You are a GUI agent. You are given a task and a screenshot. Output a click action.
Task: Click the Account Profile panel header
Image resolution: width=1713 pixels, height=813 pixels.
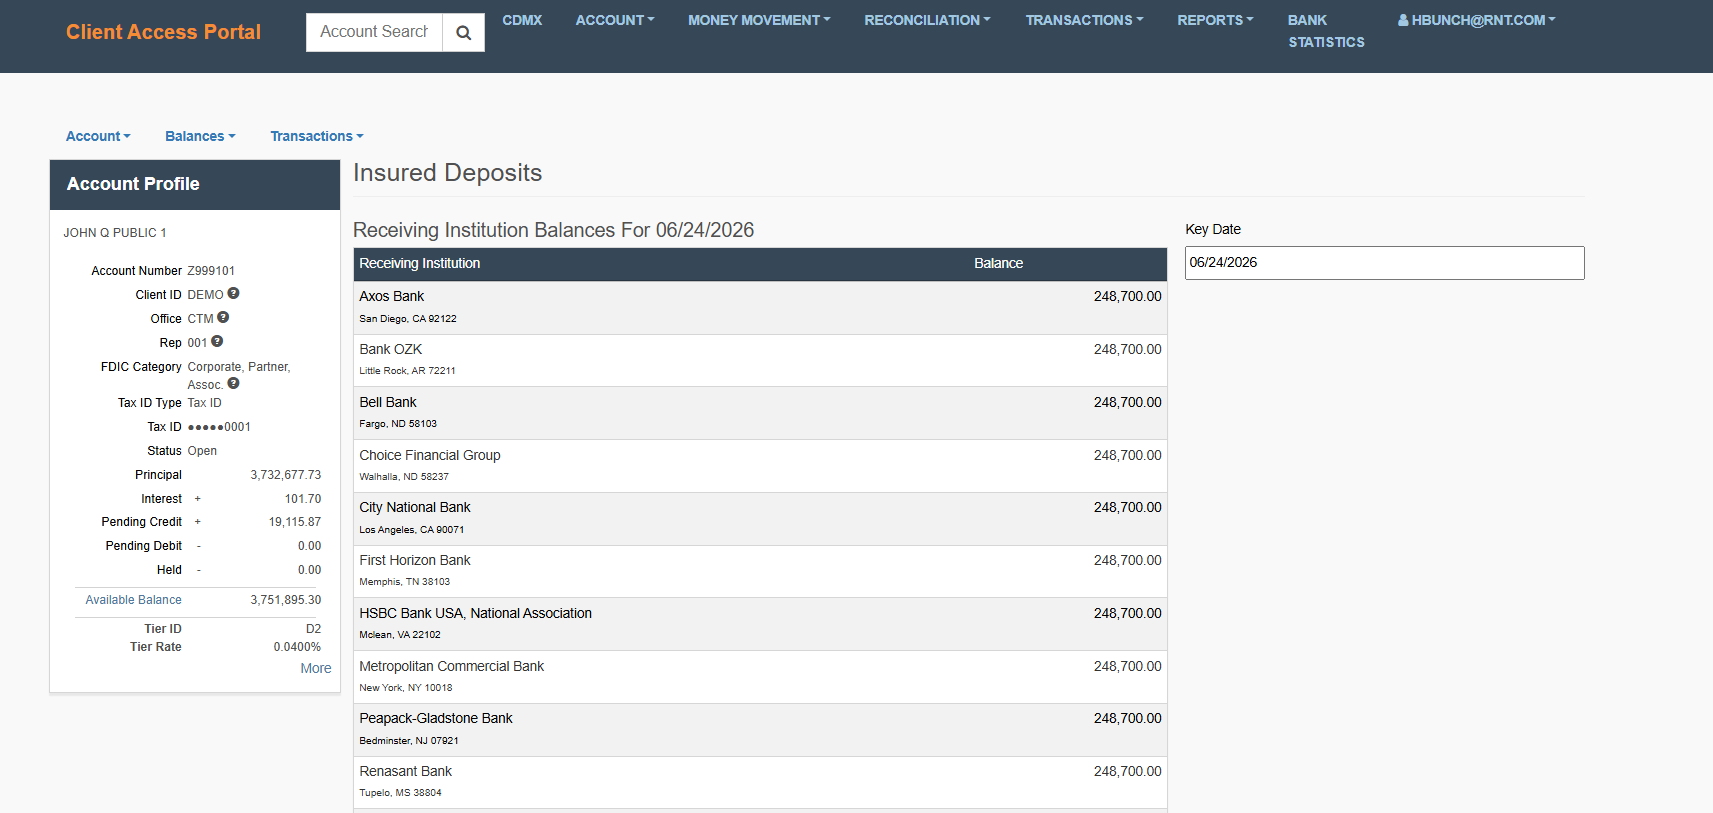coord(195,185)
